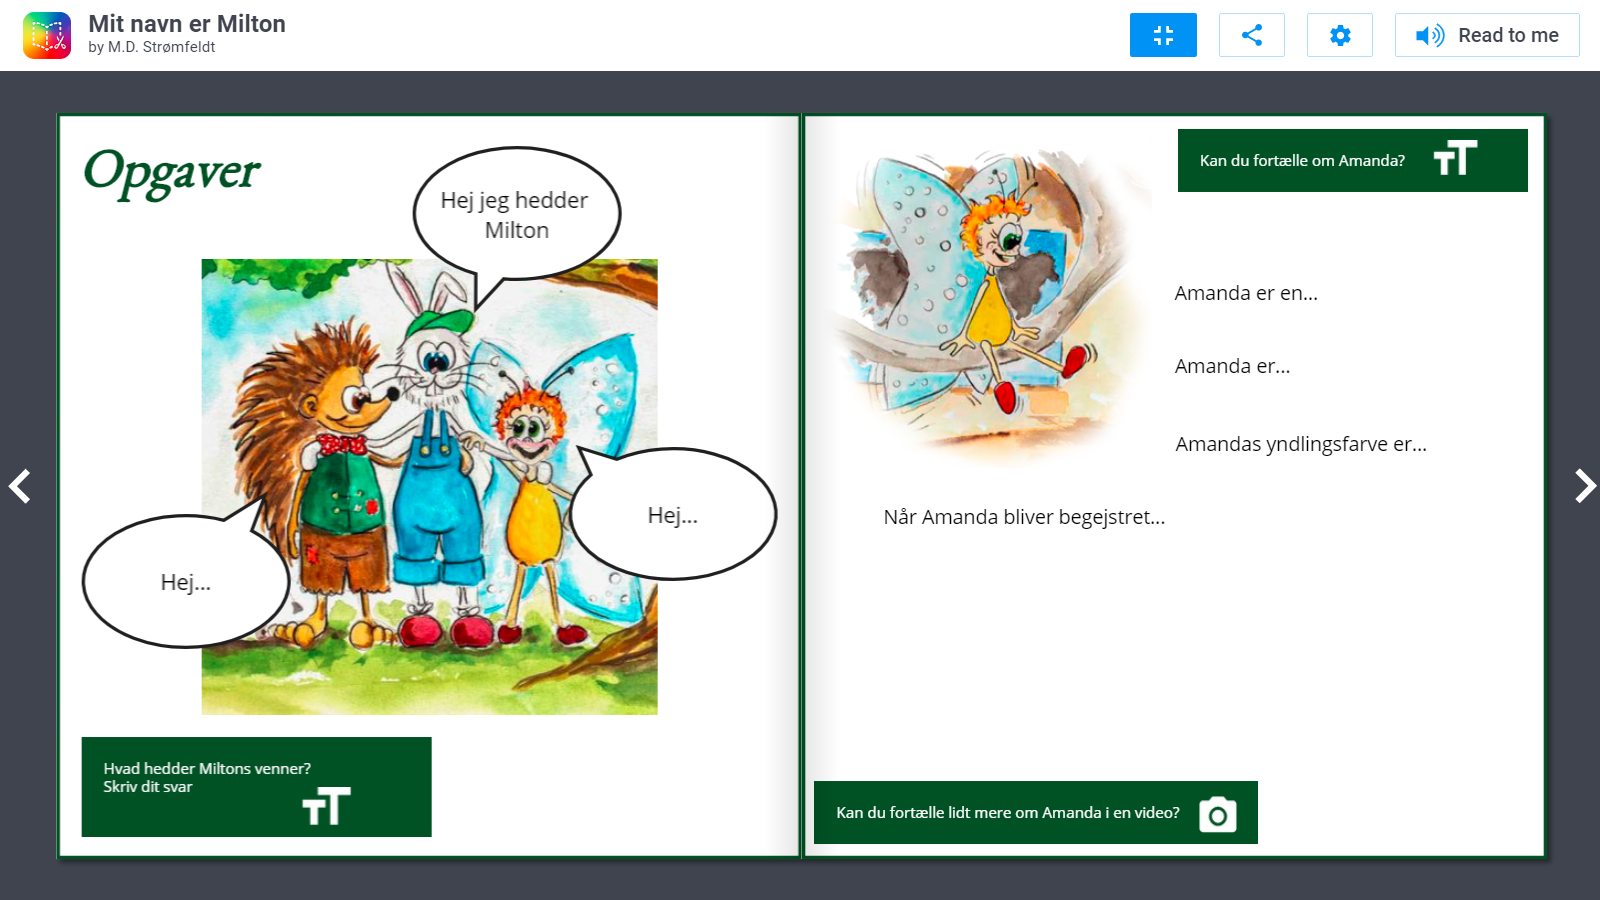Viewport: 1600px width, 900px height.
Task: Click the 'Opgaver' heading
Action: 172,172
